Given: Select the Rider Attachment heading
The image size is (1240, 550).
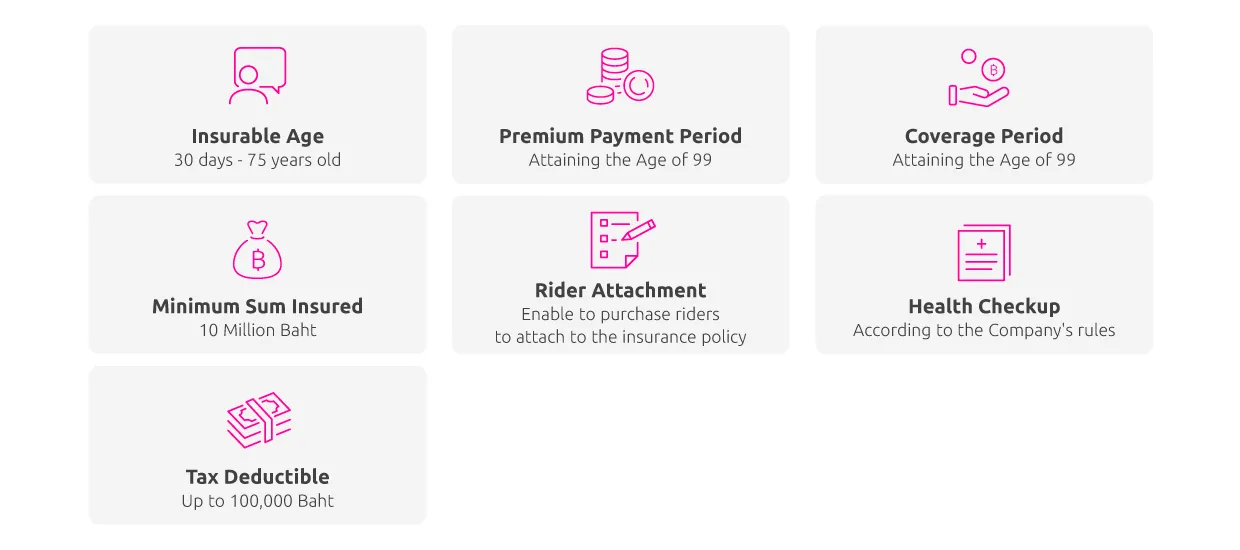Looking at the screenshot, I should coord(621,290).
